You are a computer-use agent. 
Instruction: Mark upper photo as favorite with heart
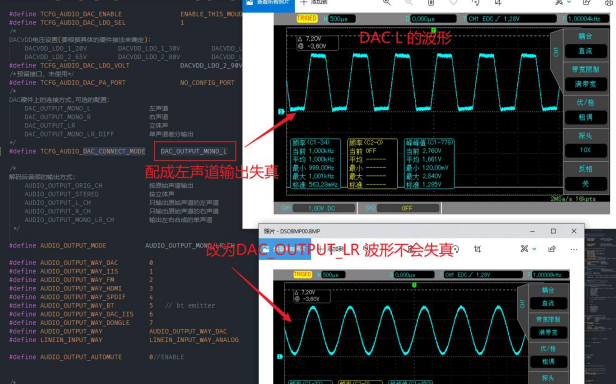453,2
